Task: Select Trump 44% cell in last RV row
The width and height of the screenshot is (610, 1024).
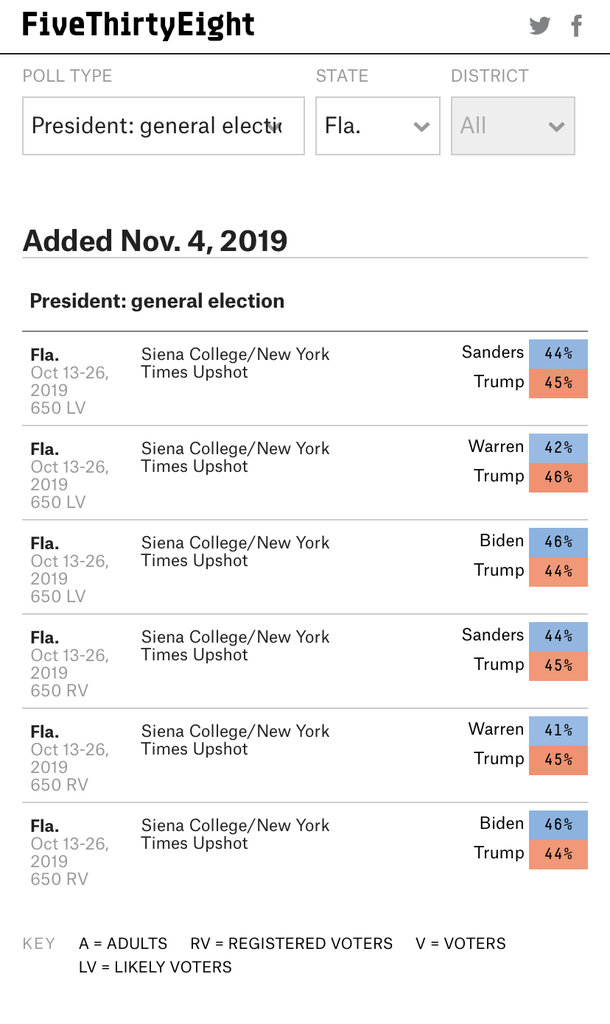Action: point(558,854)
